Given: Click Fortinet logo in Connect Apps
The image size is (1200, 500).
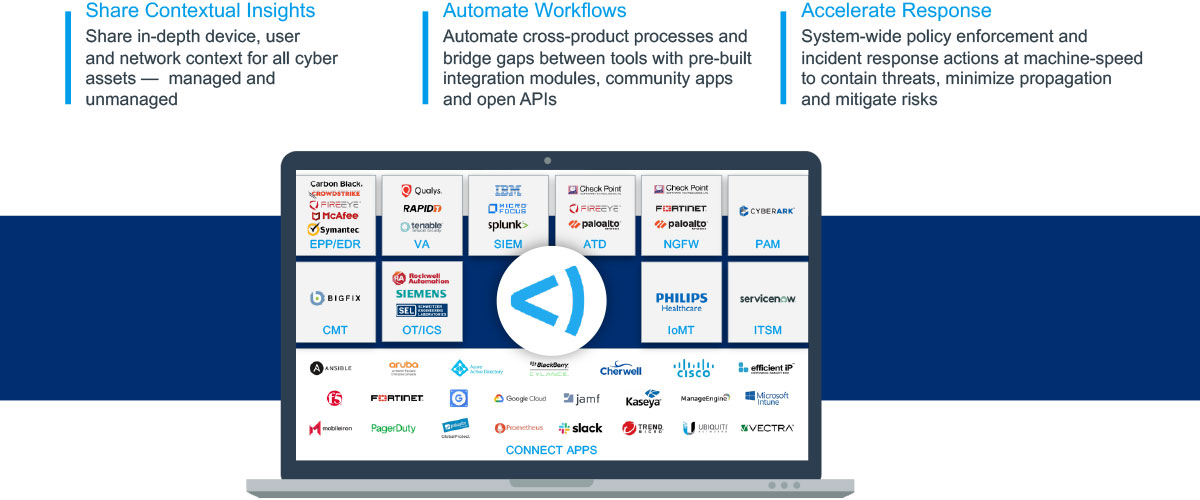Looking at the screenshot, I should click(x=397, y=398).
